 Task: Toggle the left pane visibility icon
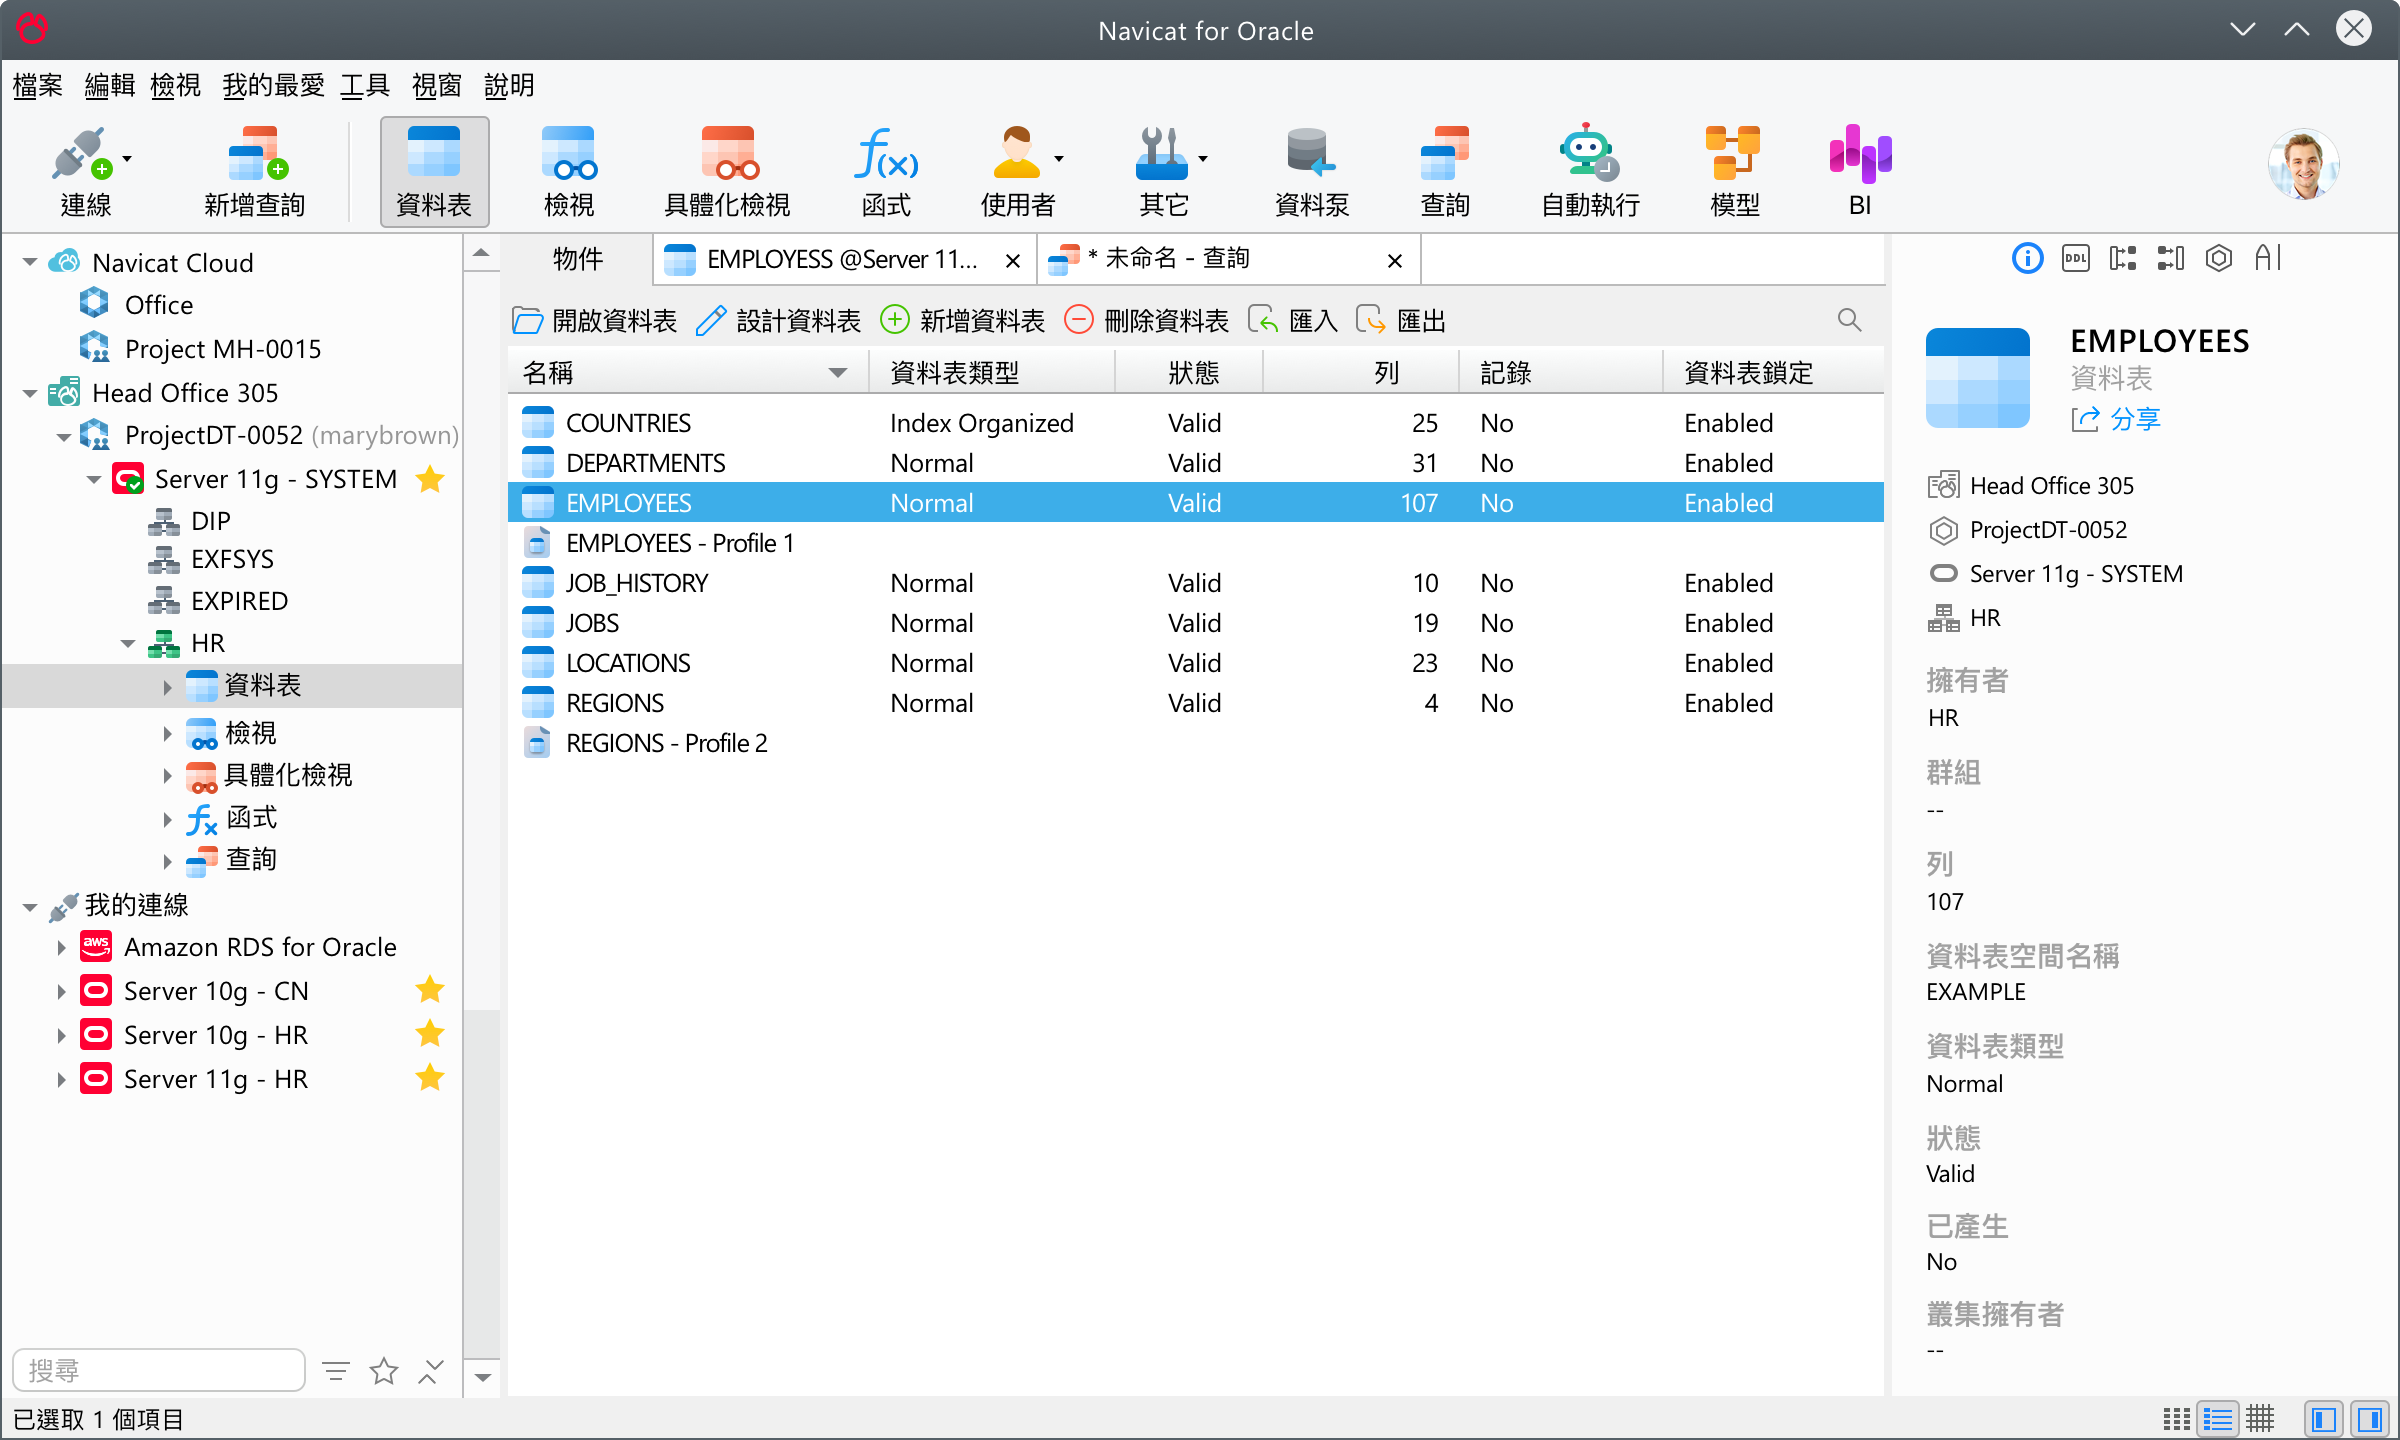pos(2324,1419)
